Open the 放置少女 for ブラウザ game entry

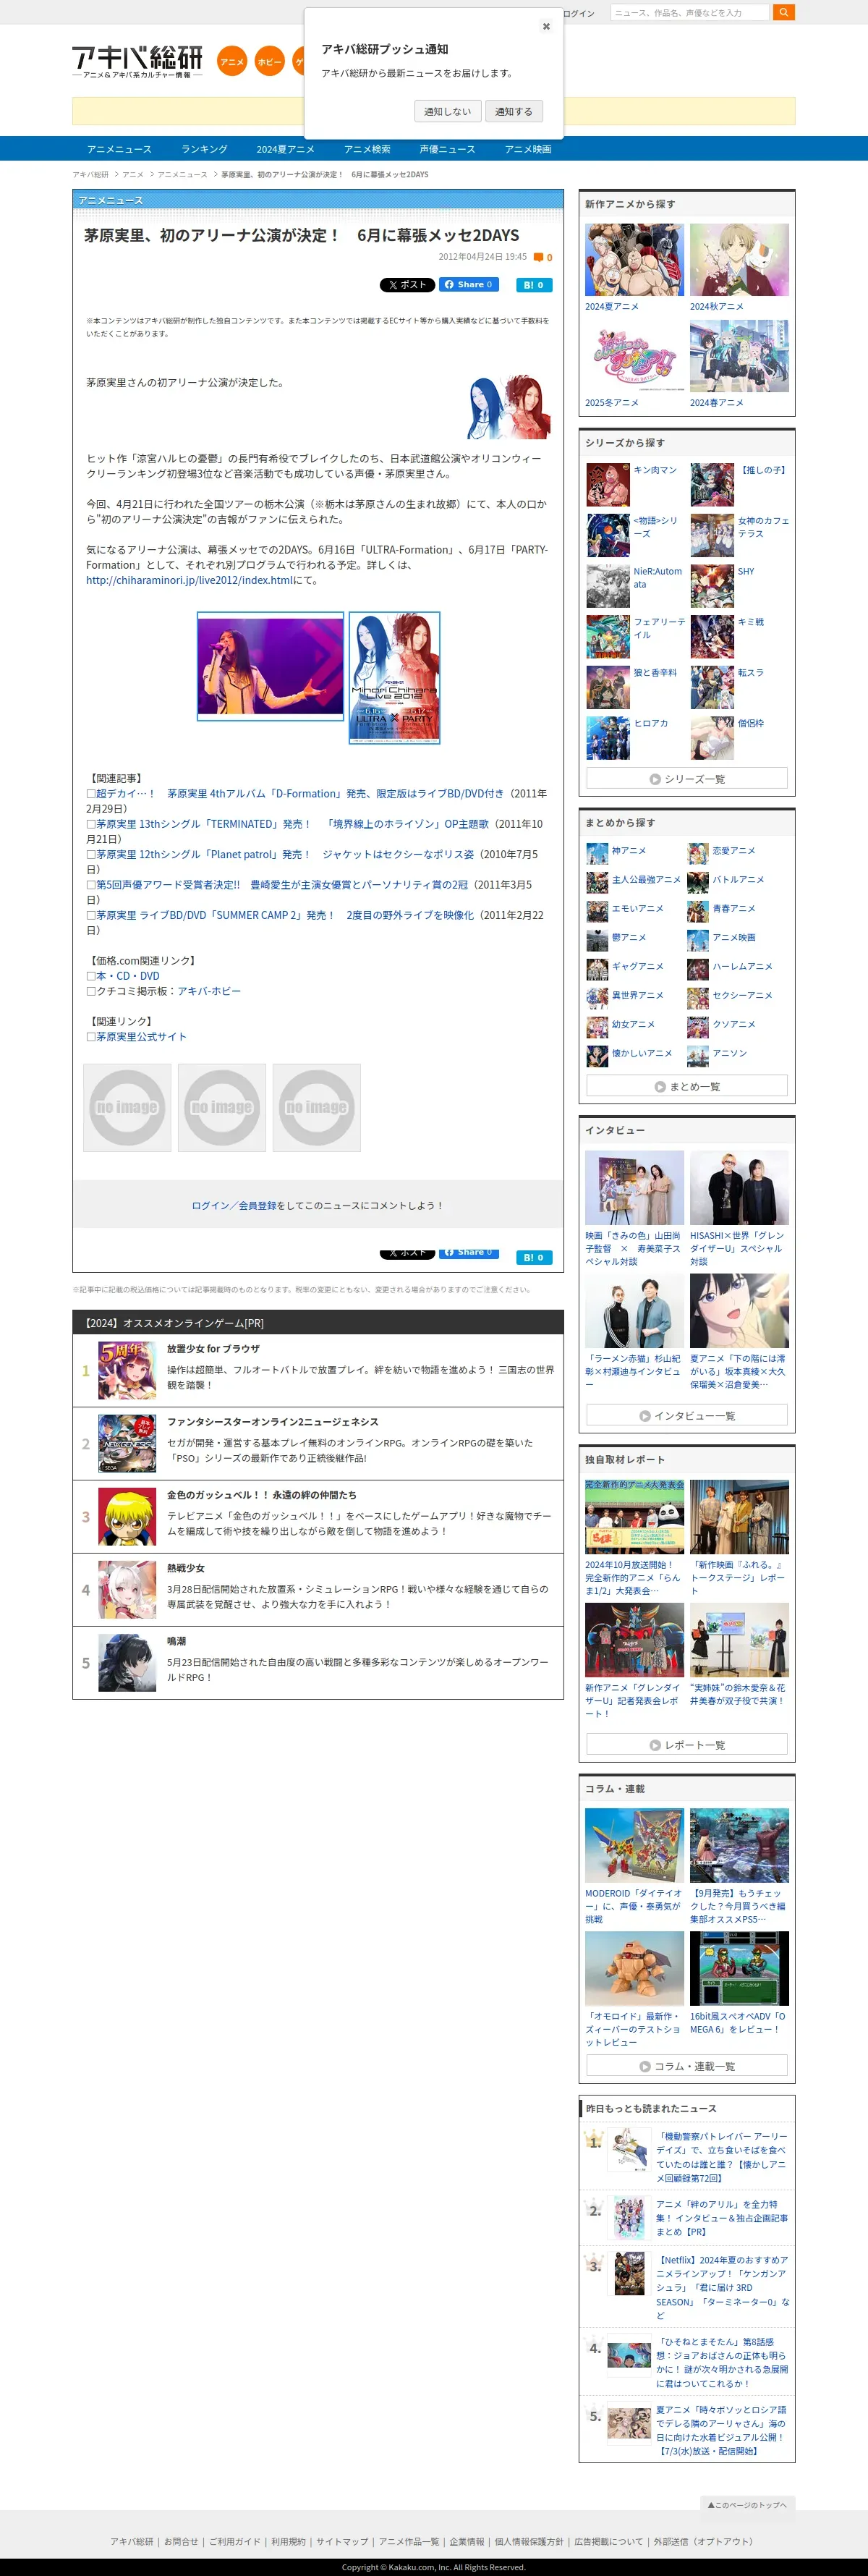[x=318, y=1370]
